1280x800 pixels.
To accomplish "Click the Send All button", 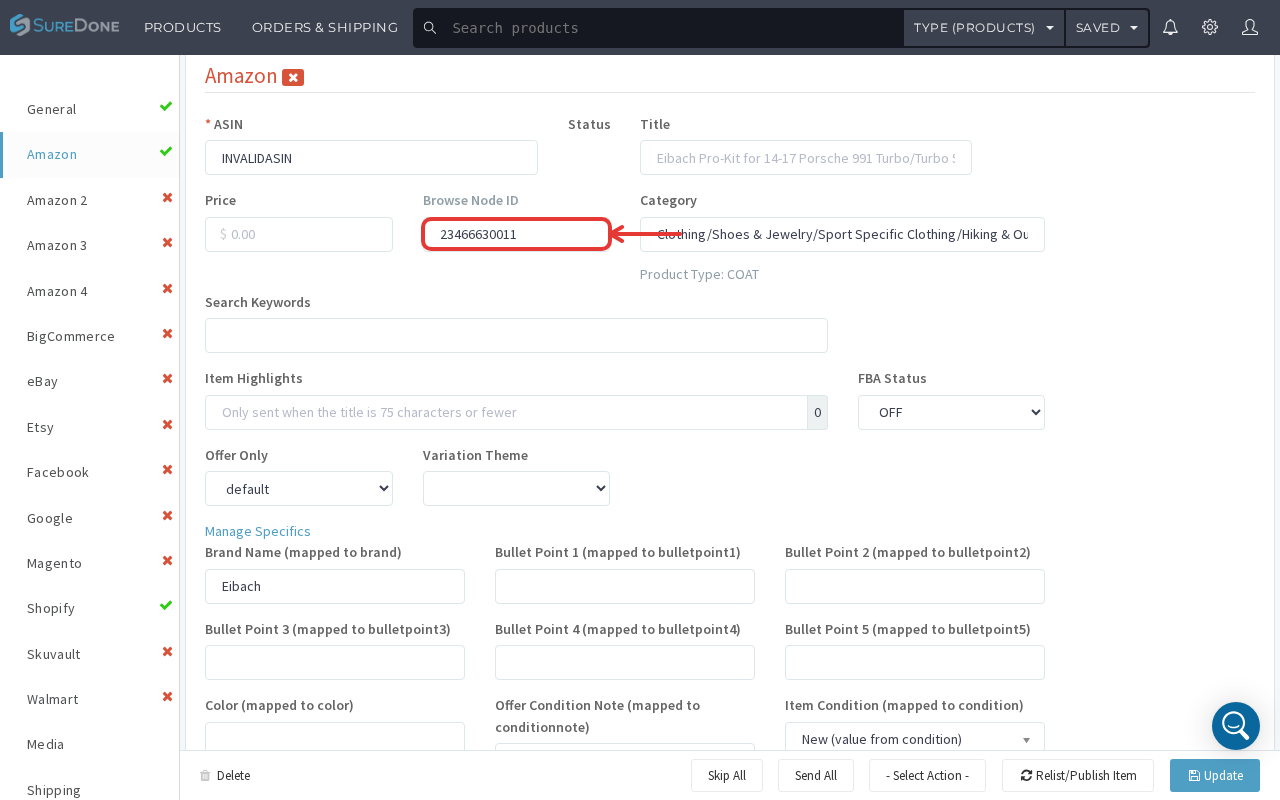I will pos(816,776).
